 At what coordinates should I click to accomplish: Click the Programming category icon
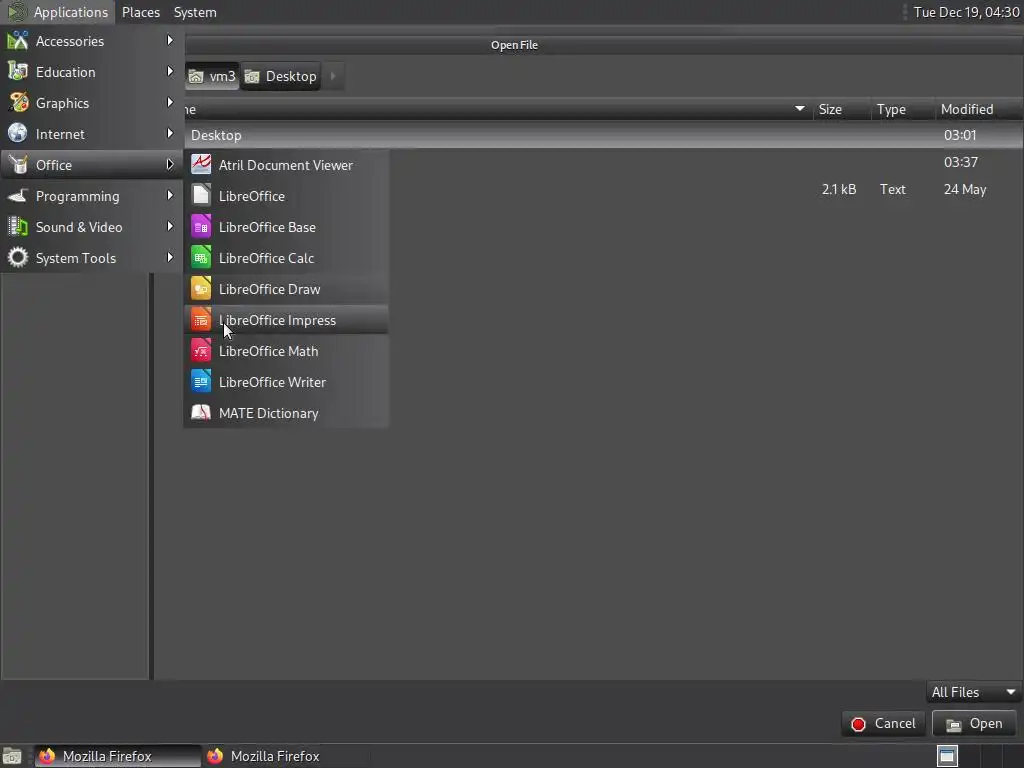18,195
